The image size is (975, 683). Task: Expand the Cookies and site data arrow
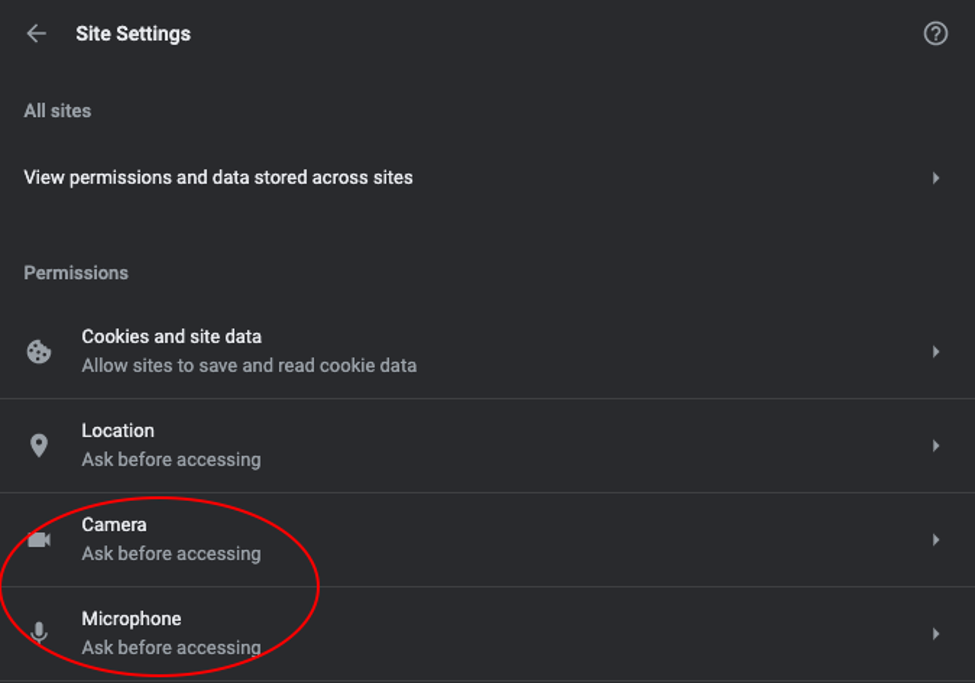pyautogui.click(x=936, y=352)
